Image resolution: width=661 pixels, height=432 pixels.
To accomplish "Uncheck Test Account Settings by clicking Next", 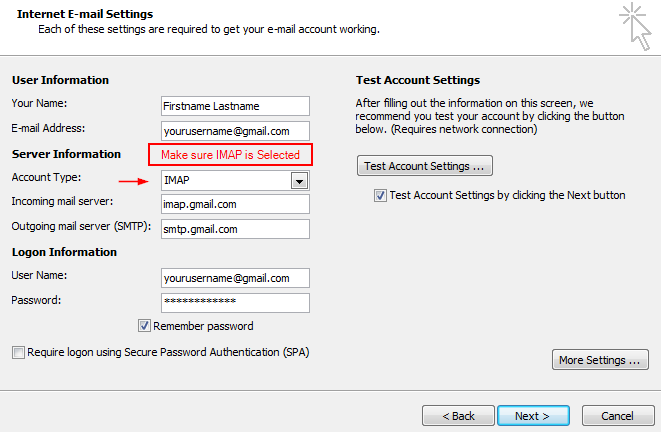I will coord(380,196).
